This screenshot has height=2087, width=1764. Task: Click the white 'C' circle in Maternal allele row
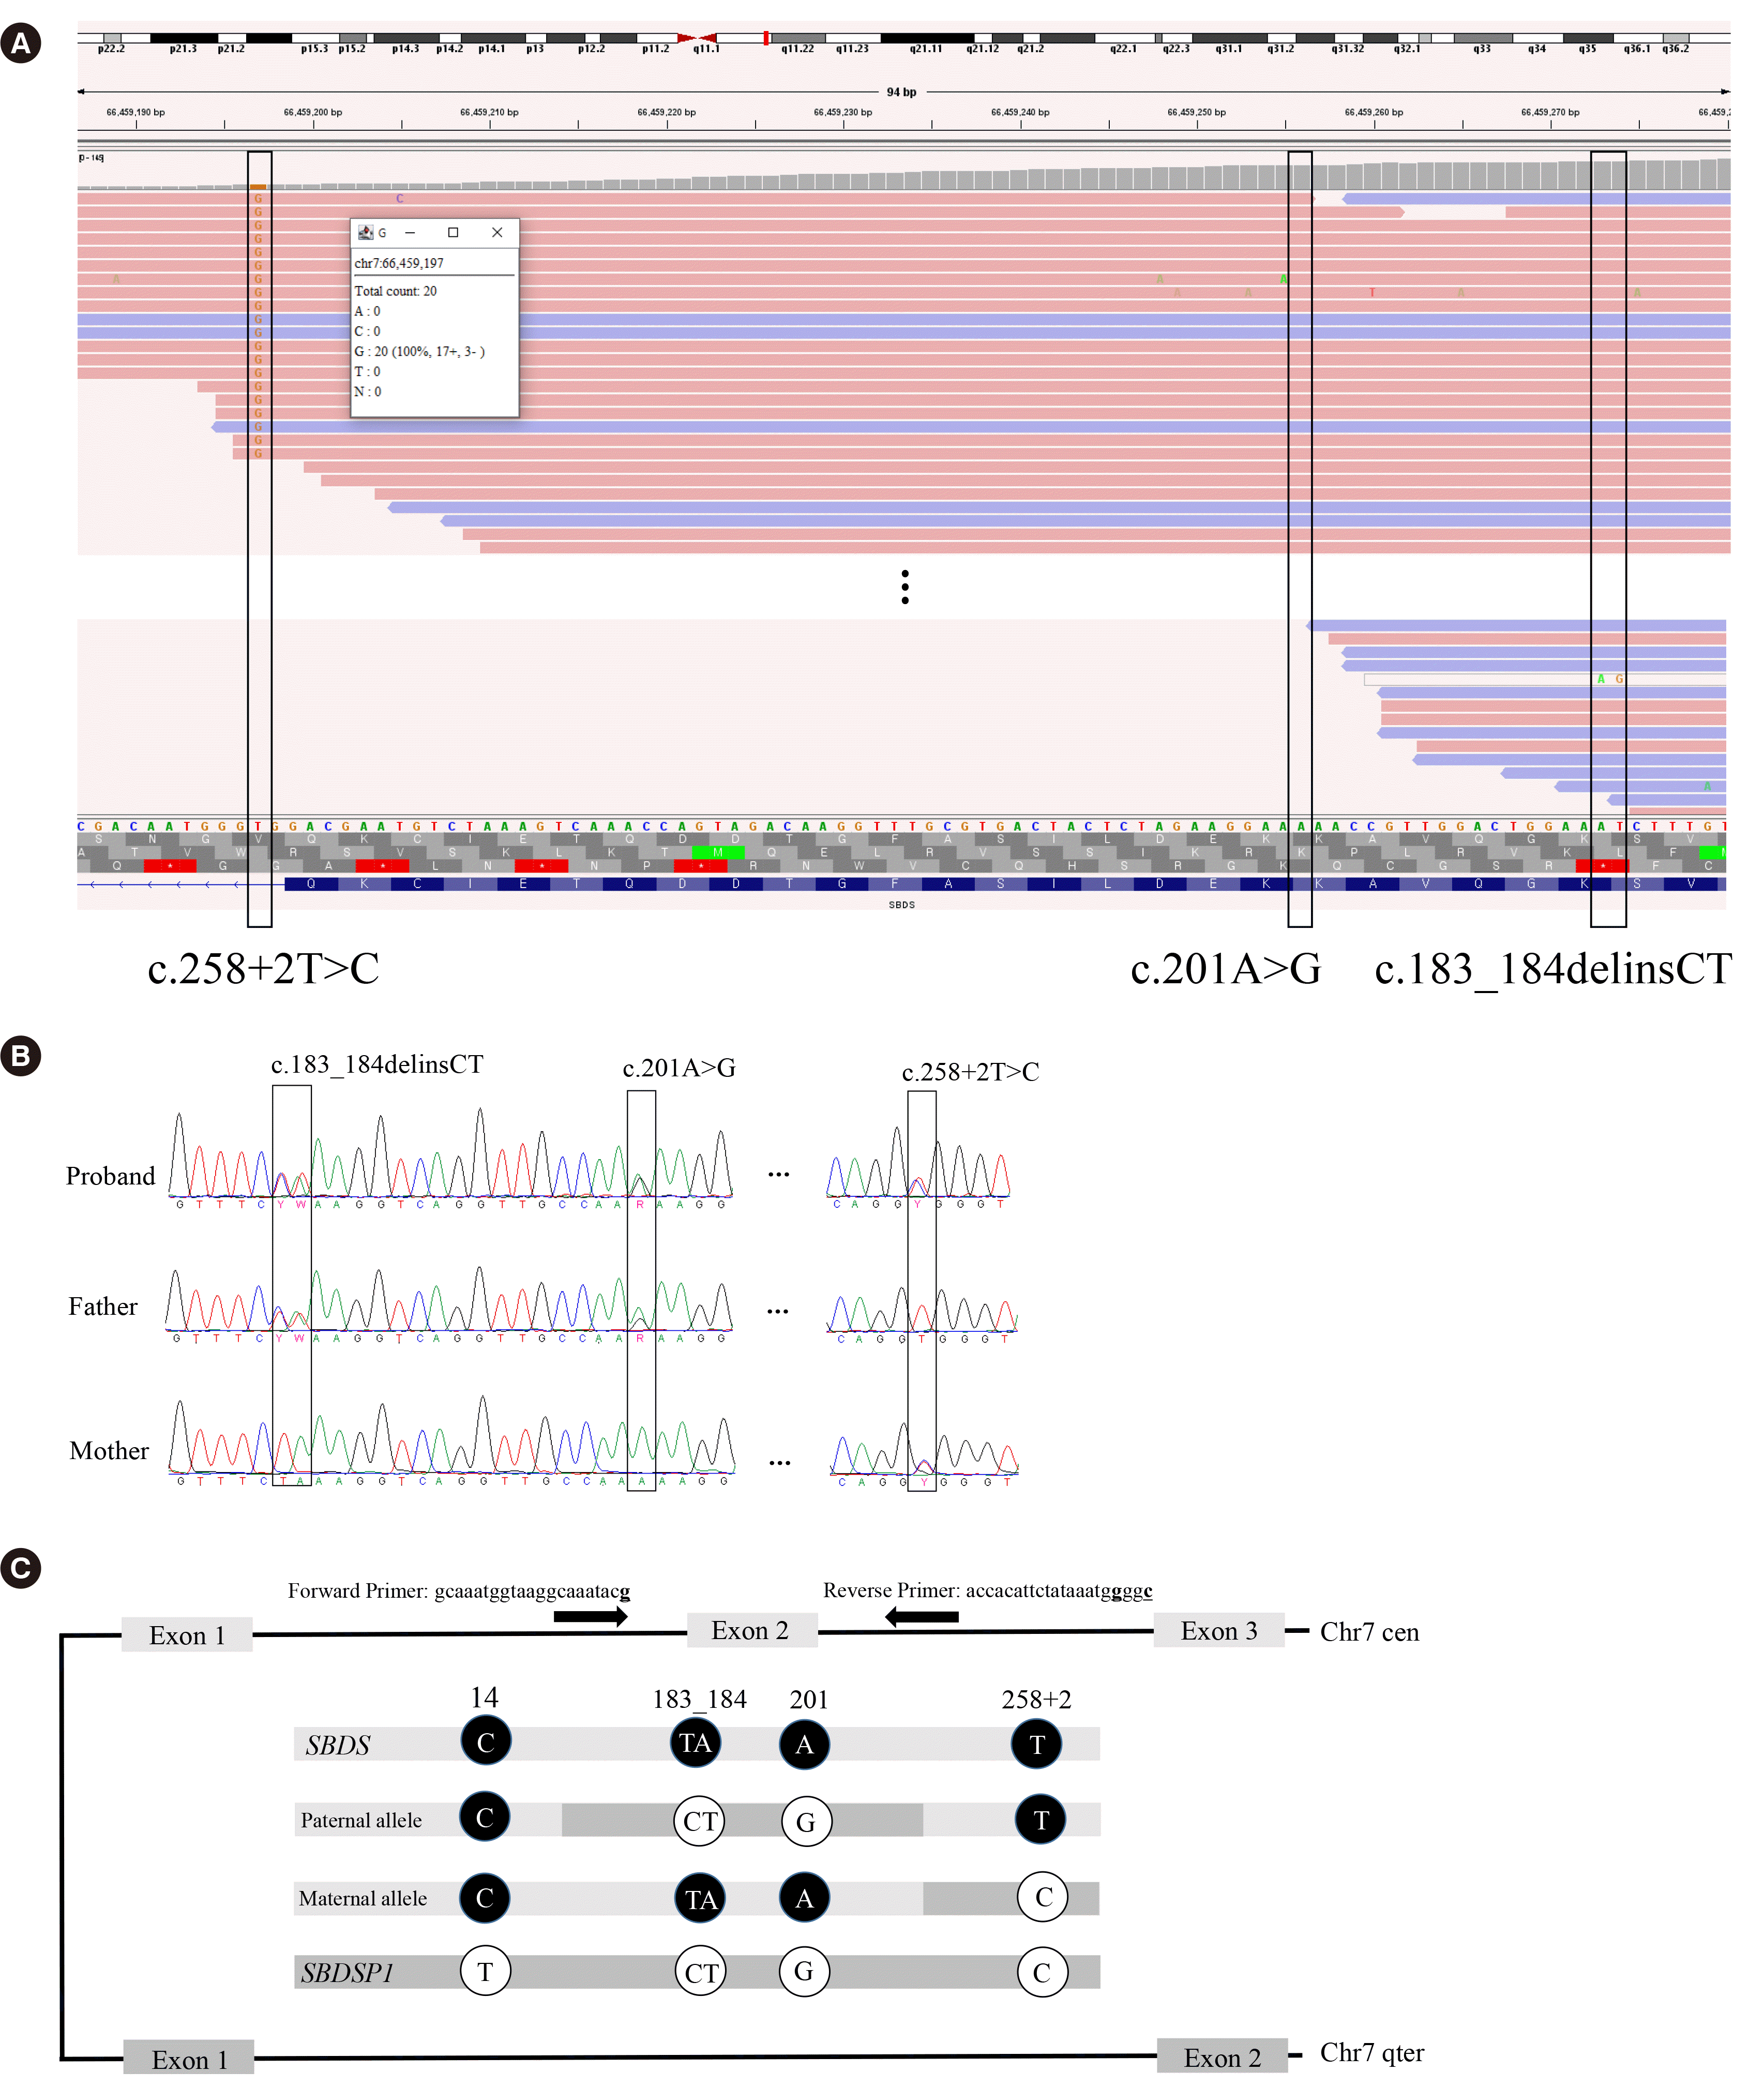click(x=1043, y=1896)
